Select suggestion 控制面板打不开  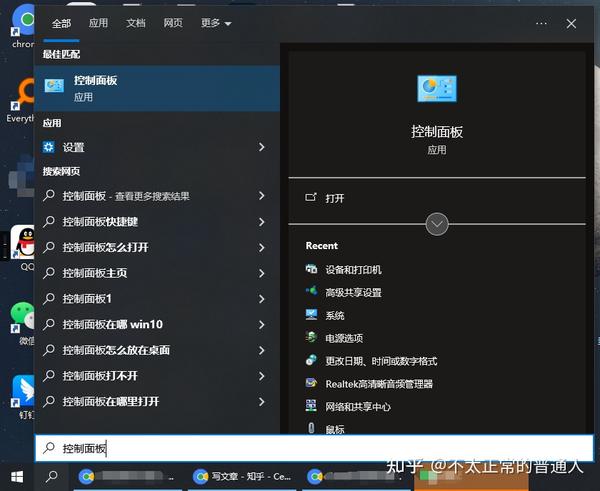100,376
